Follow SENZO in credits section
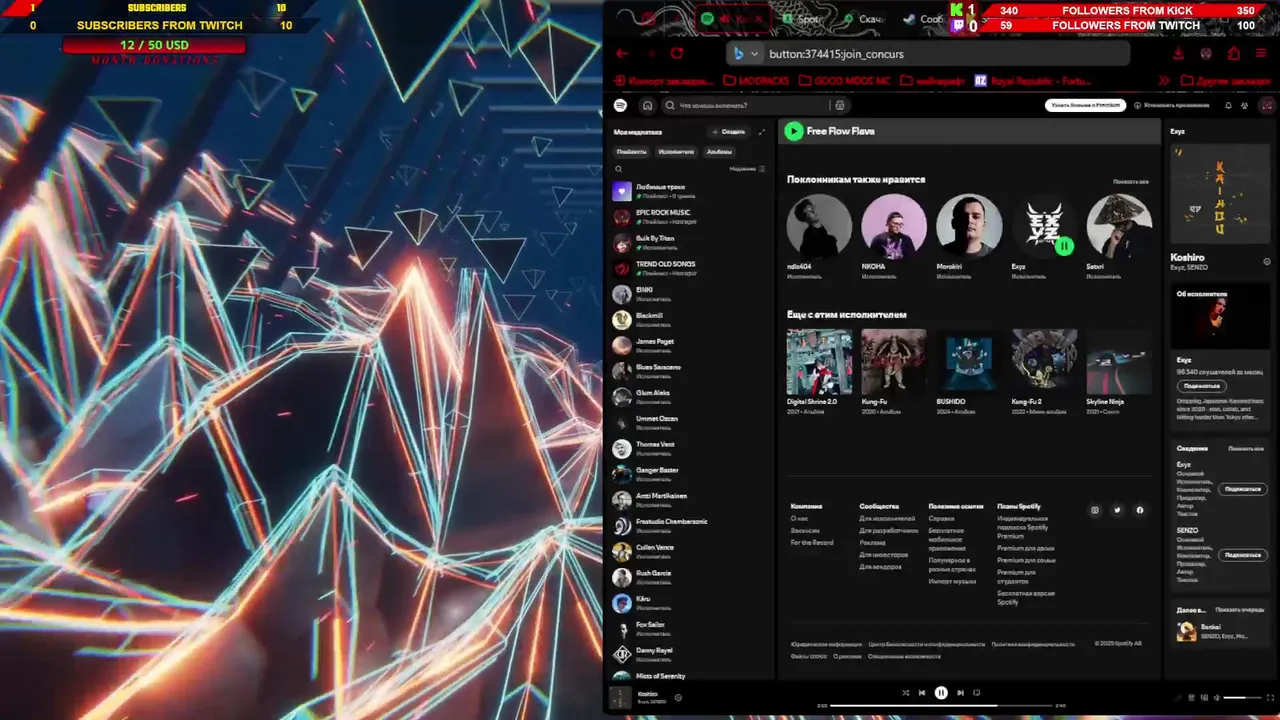This screenshot has height=720, width=1280. (x=1243, y=555)
